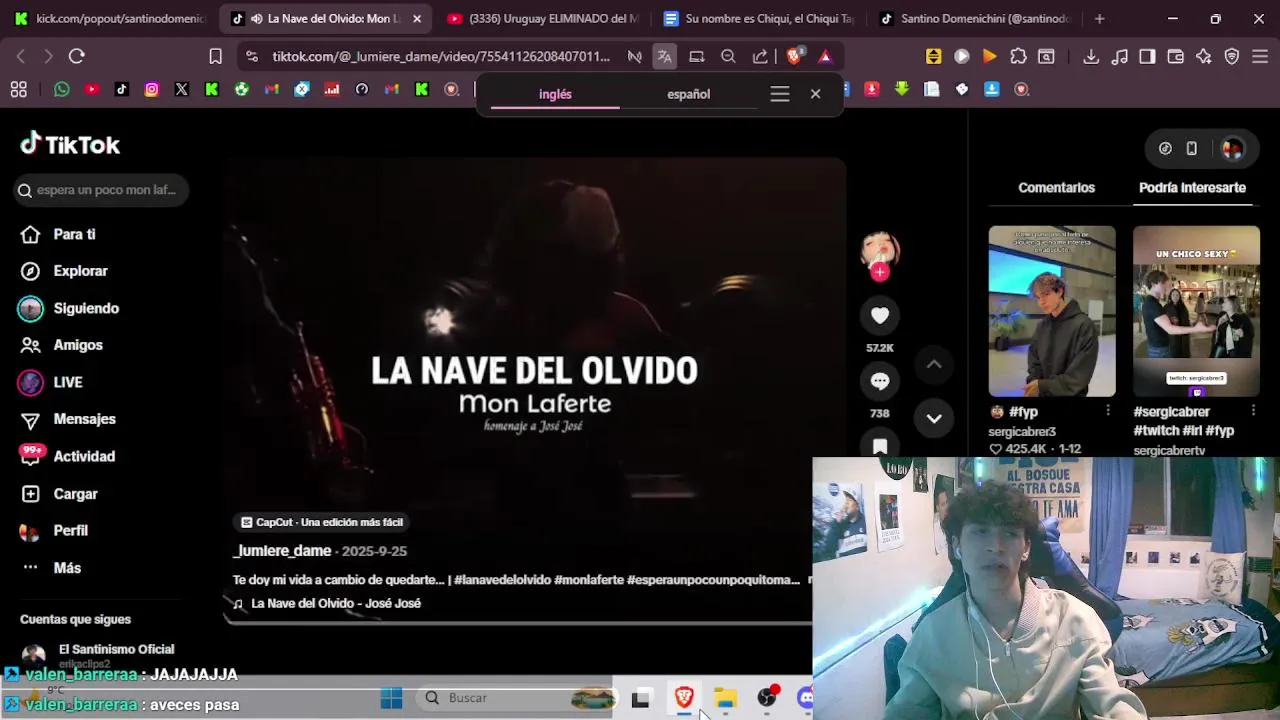Image resolution: width=1280 pixels, height=720 pixels.
Task: Switch to the Uruguay ELIMINADO YouTube tab
Action: click(x=542, y=18)
